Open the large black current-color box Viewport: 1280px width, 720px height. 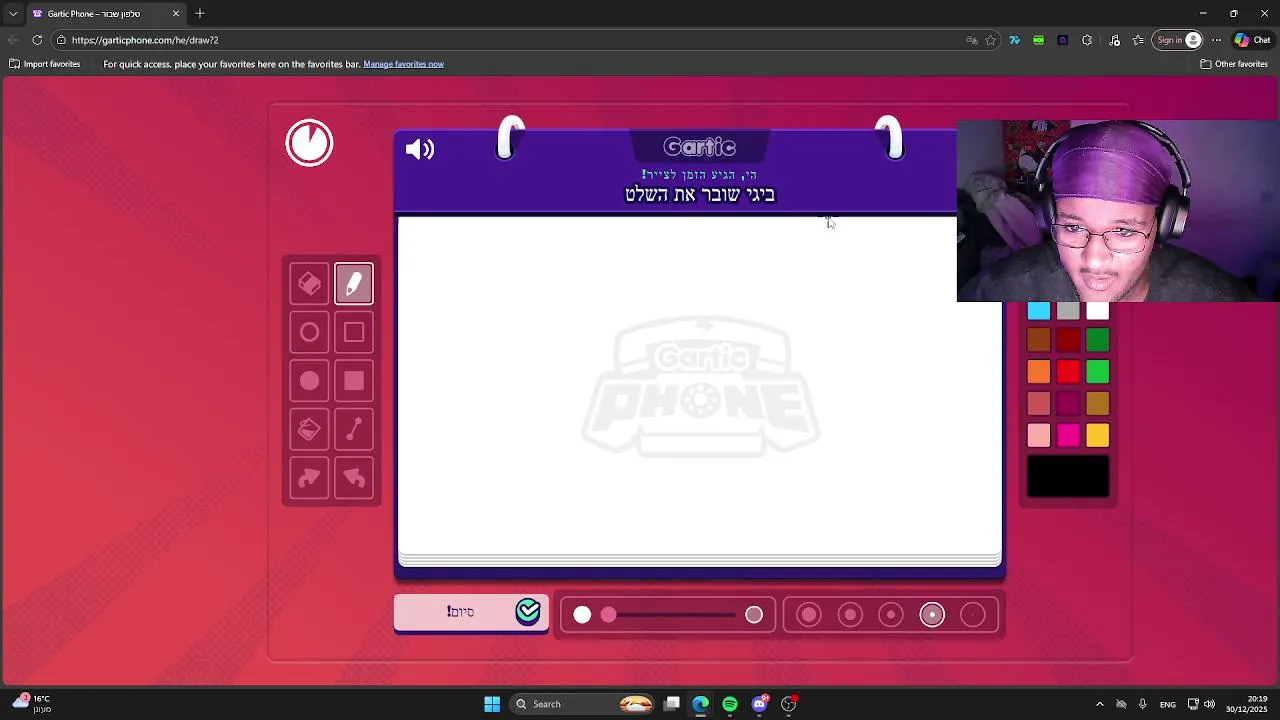click(1068, 476)
